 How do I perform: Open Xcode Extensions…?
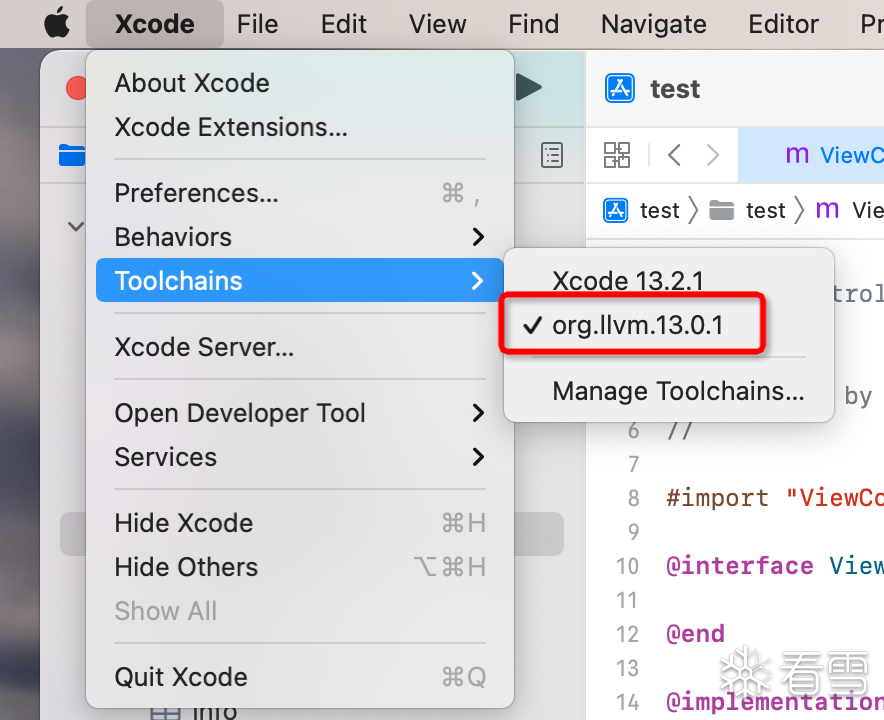[299, 127]
